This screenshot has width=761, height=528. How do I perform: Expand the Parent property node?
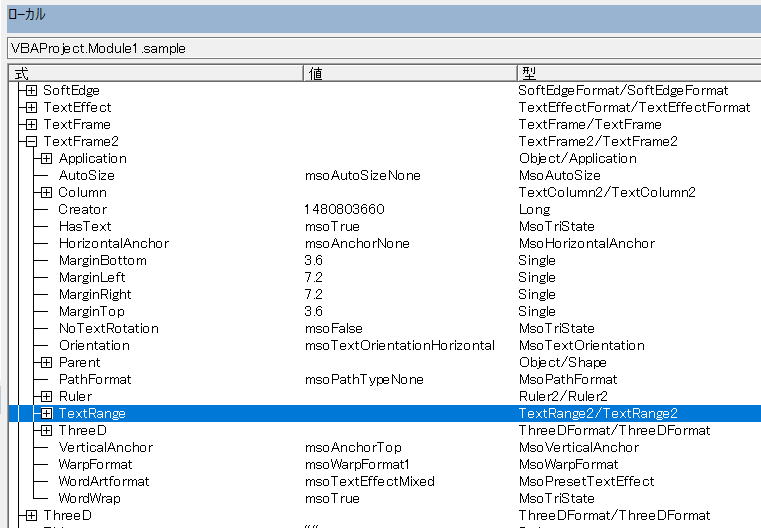tap(46, 362)
